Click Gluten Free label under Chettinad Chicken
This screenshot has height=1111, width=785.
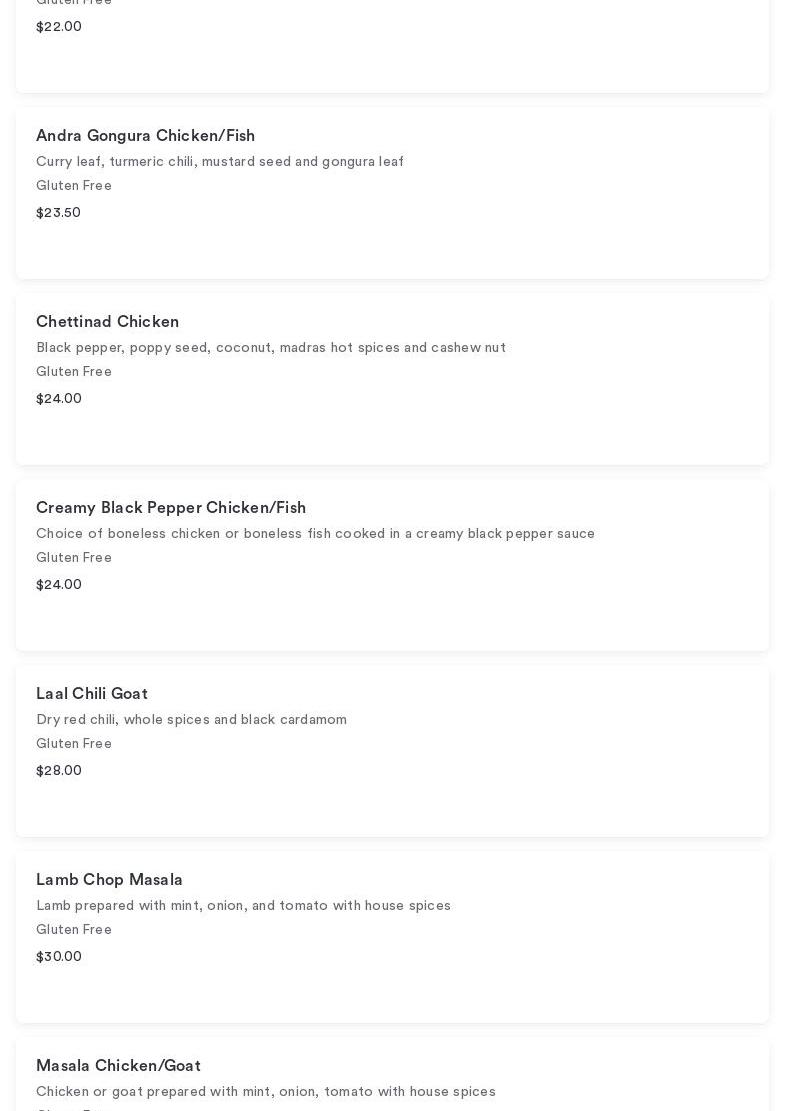tap(74, 372)
